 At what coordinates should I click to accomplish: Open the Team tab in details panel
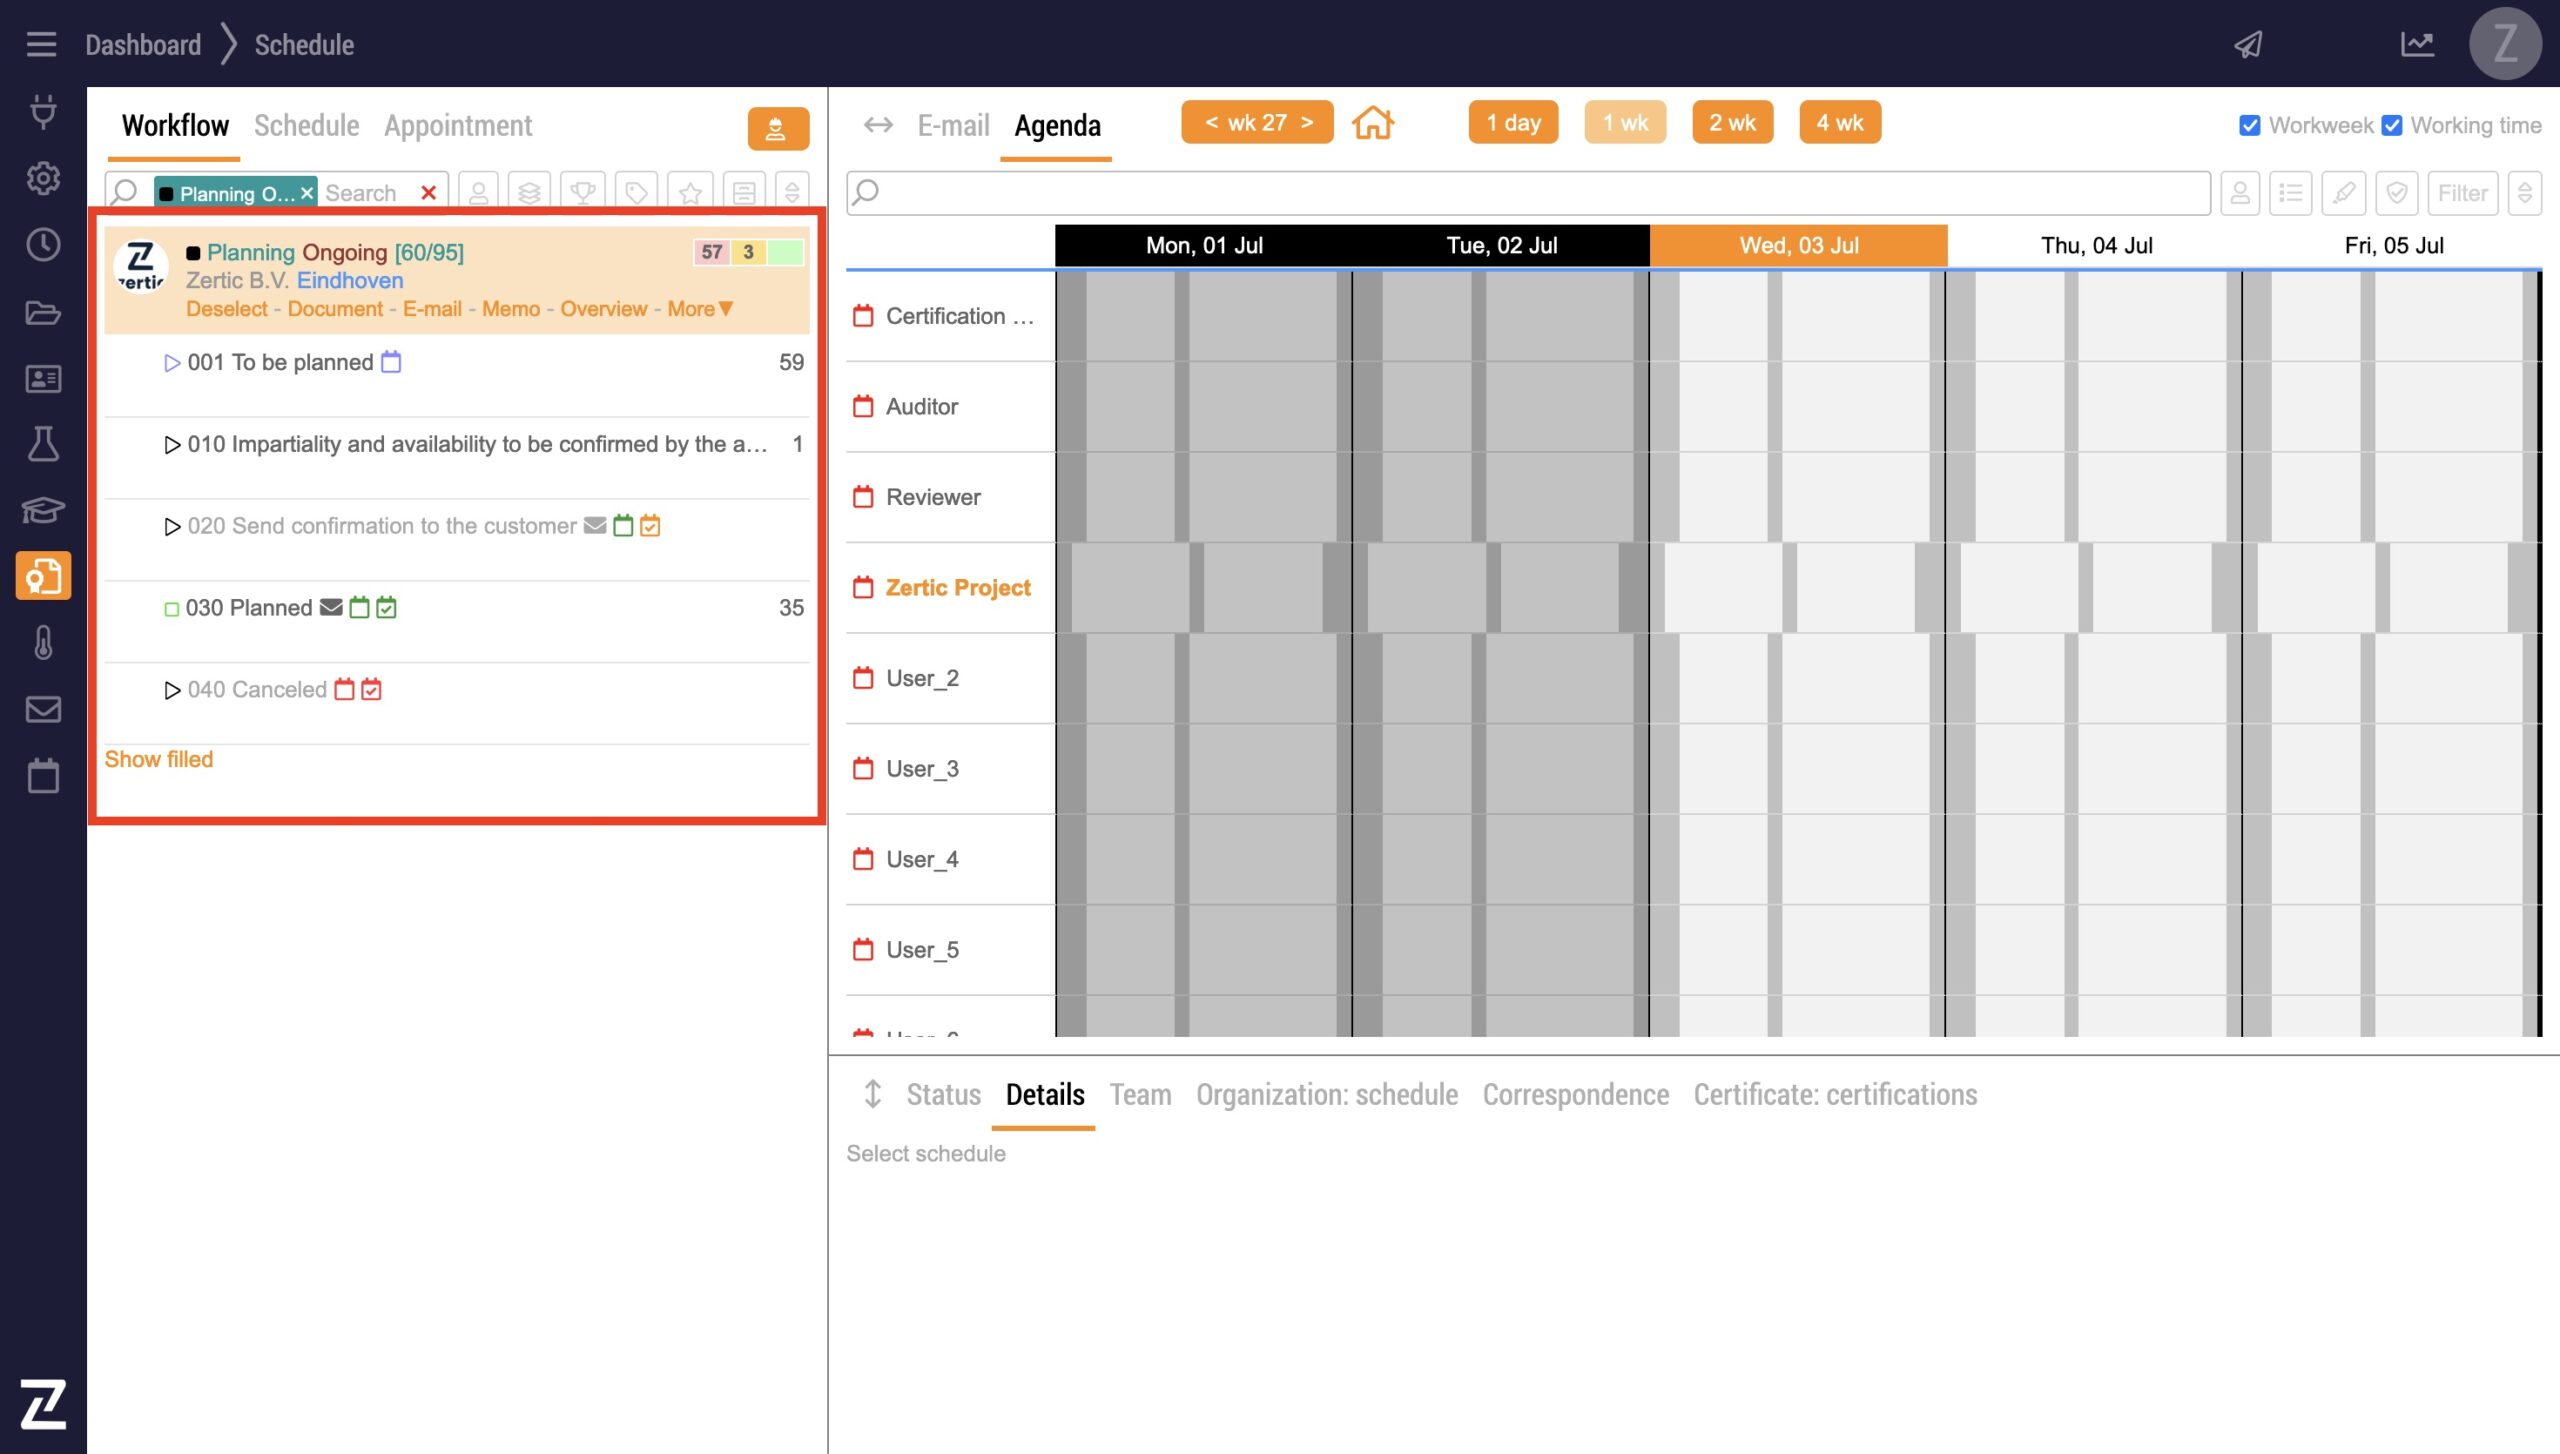click(1140, 1095)
